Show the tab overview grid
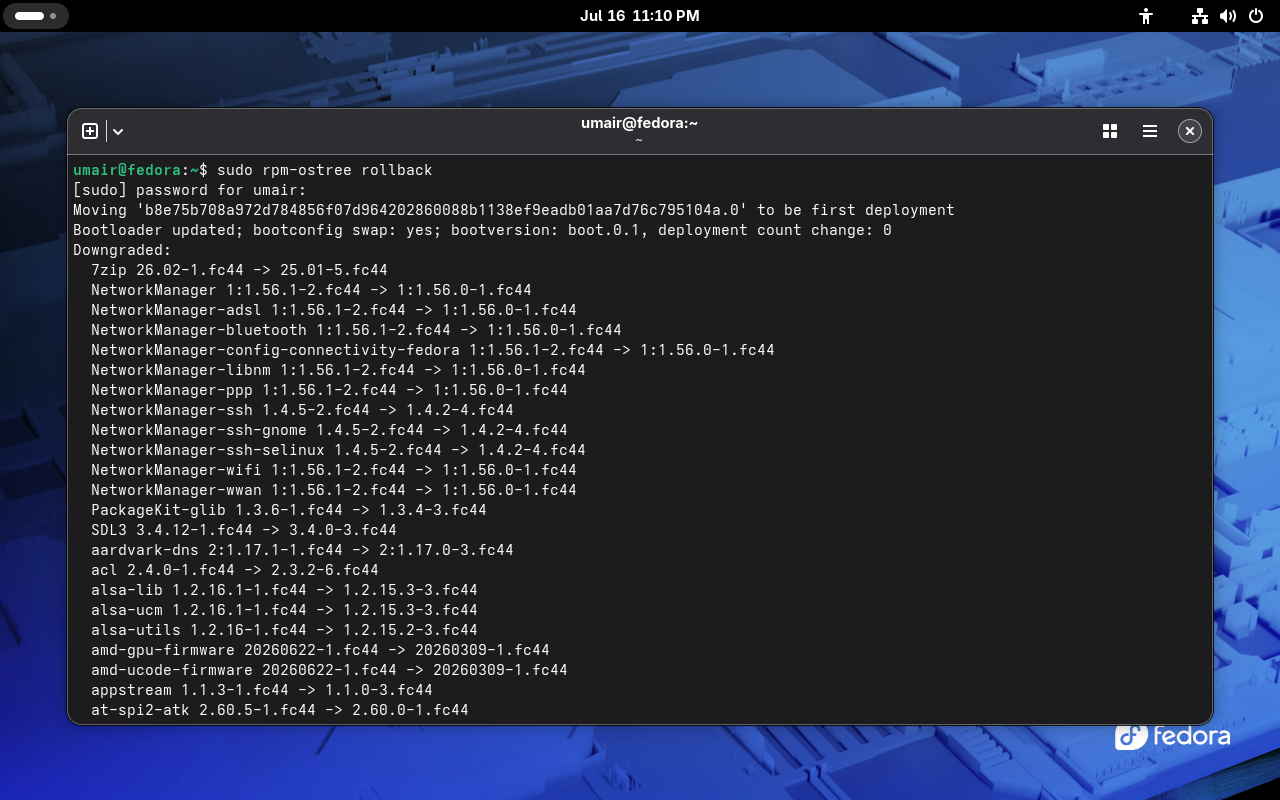This screenshot has width=1280, height=800. (x=1109, y=131)
